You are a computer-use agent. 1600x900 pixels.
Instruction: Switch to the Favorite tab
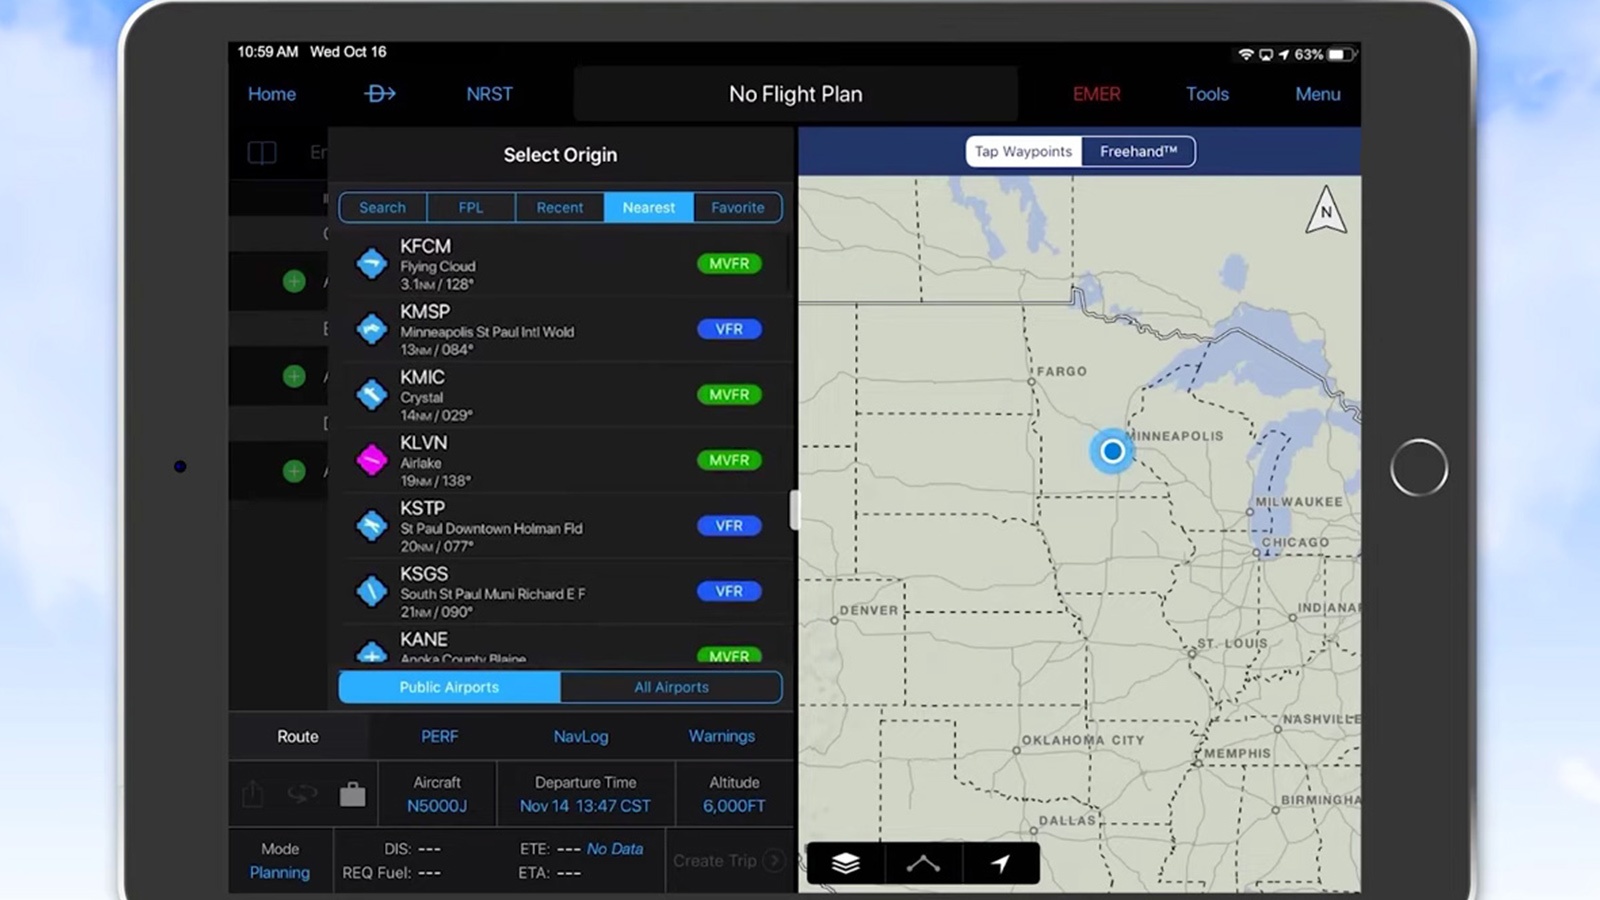pyautogui.click(x=737, y=207)
